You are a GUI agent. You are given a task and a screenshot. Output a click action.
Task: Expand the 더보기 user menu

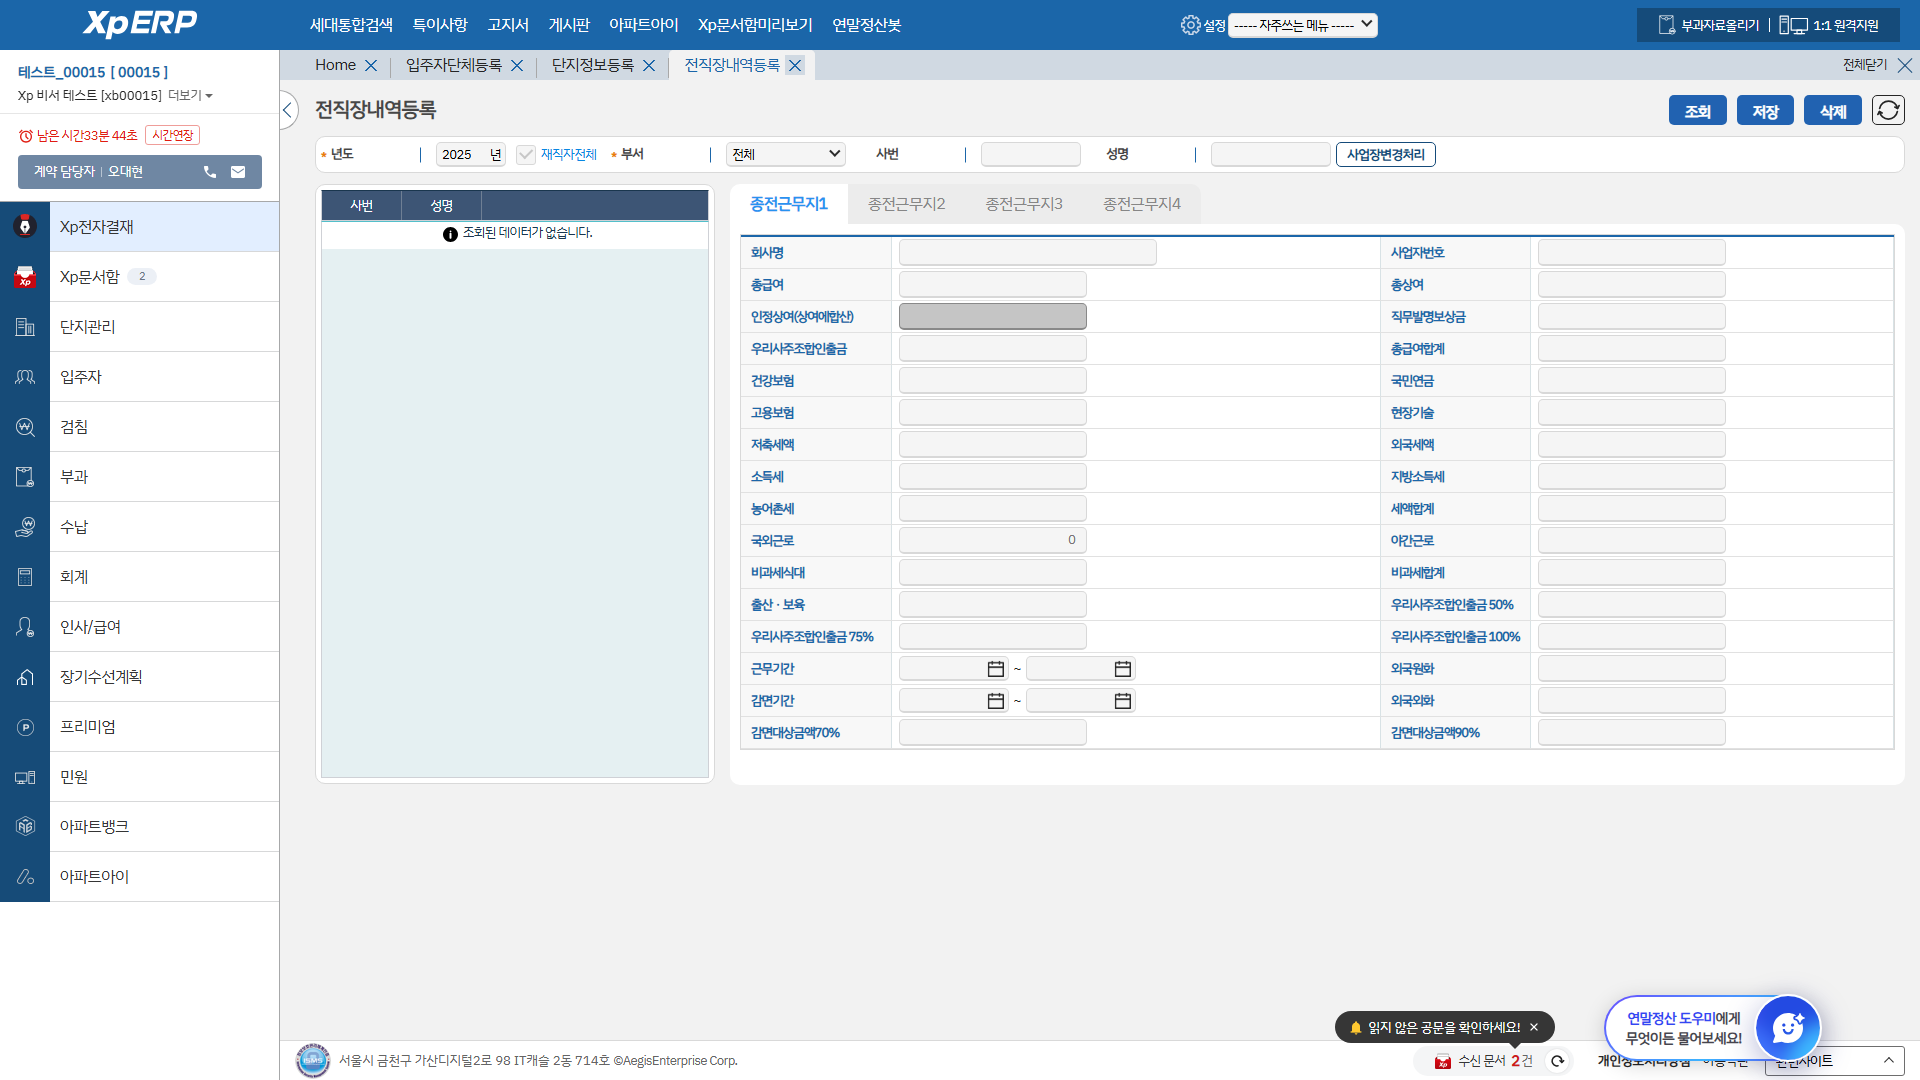190,96
